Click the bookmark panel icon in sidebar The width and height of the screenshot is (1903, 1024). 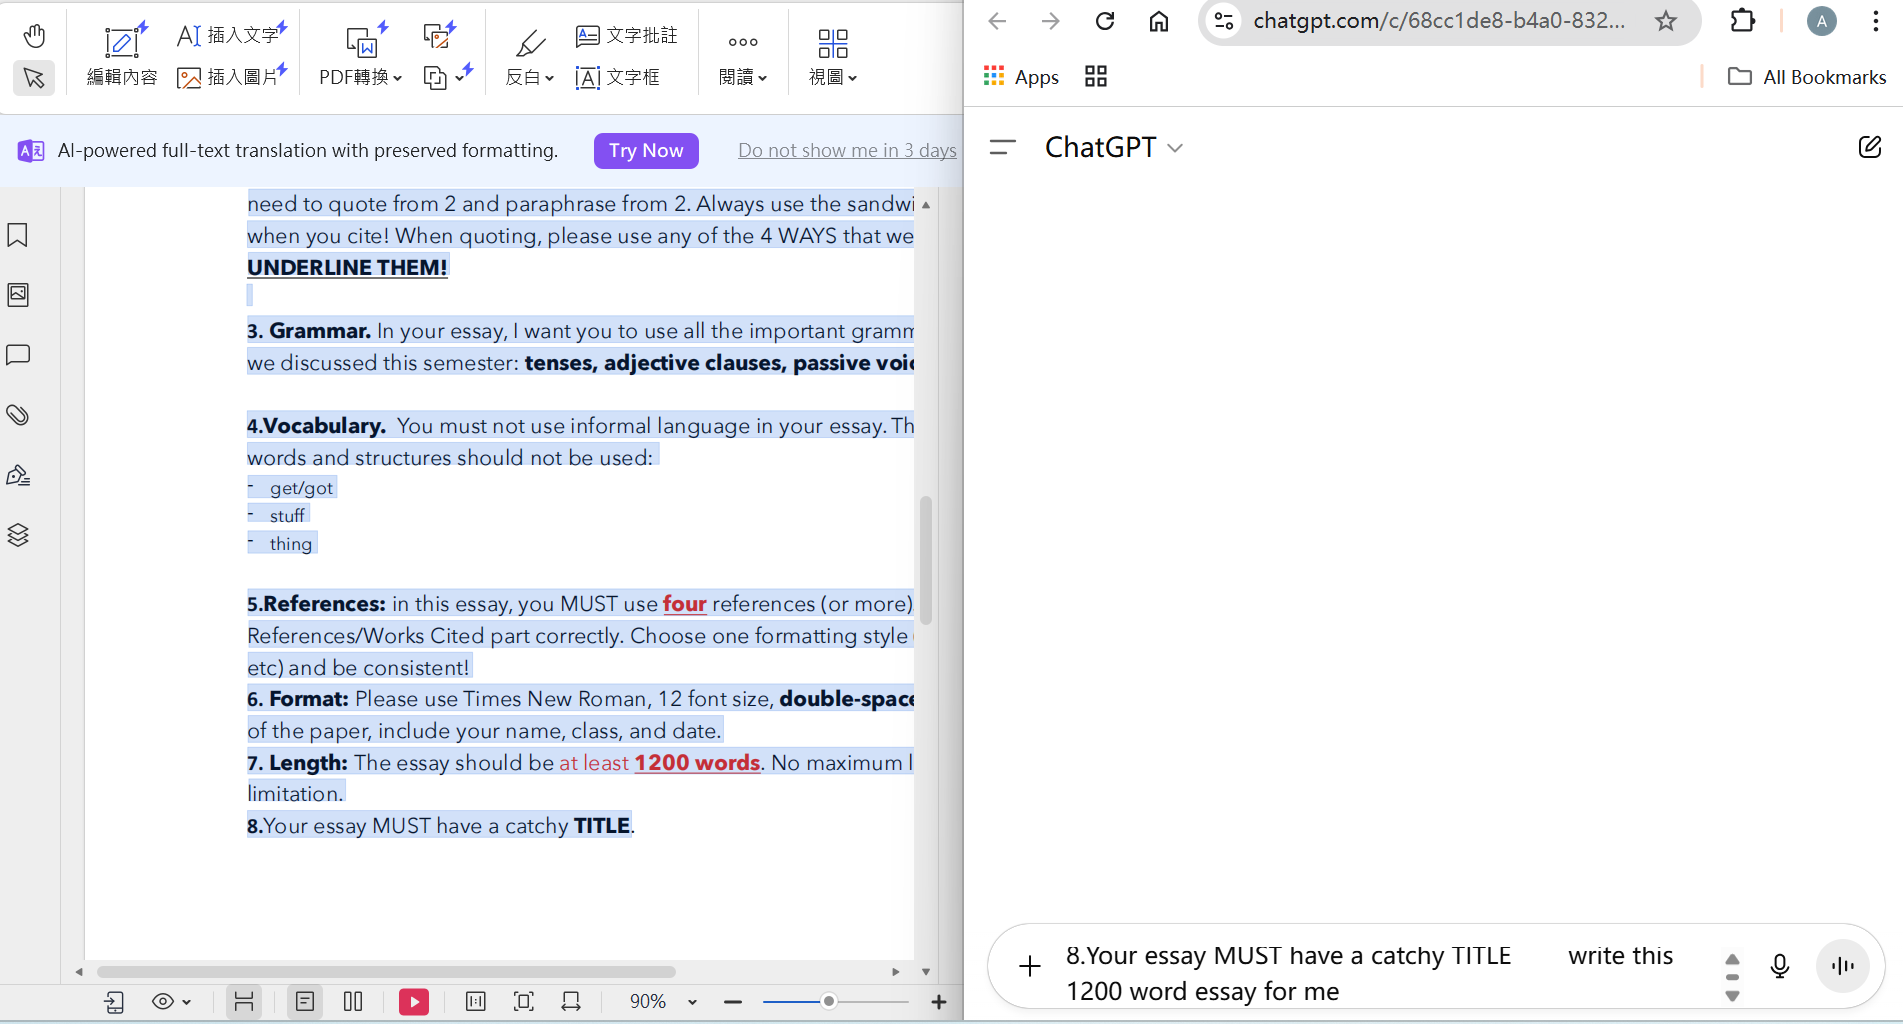point(18,235)
